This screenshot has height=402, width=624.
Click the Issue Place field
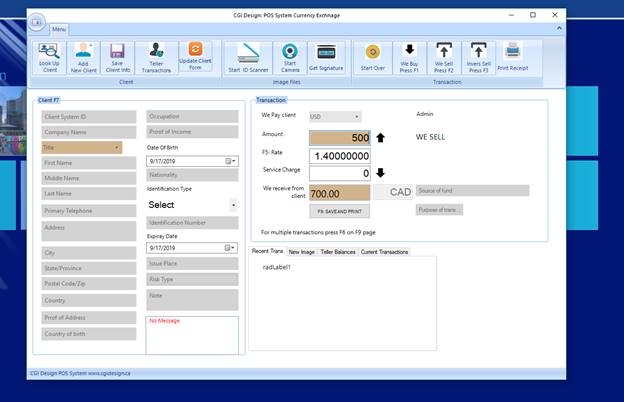(192, 263)
